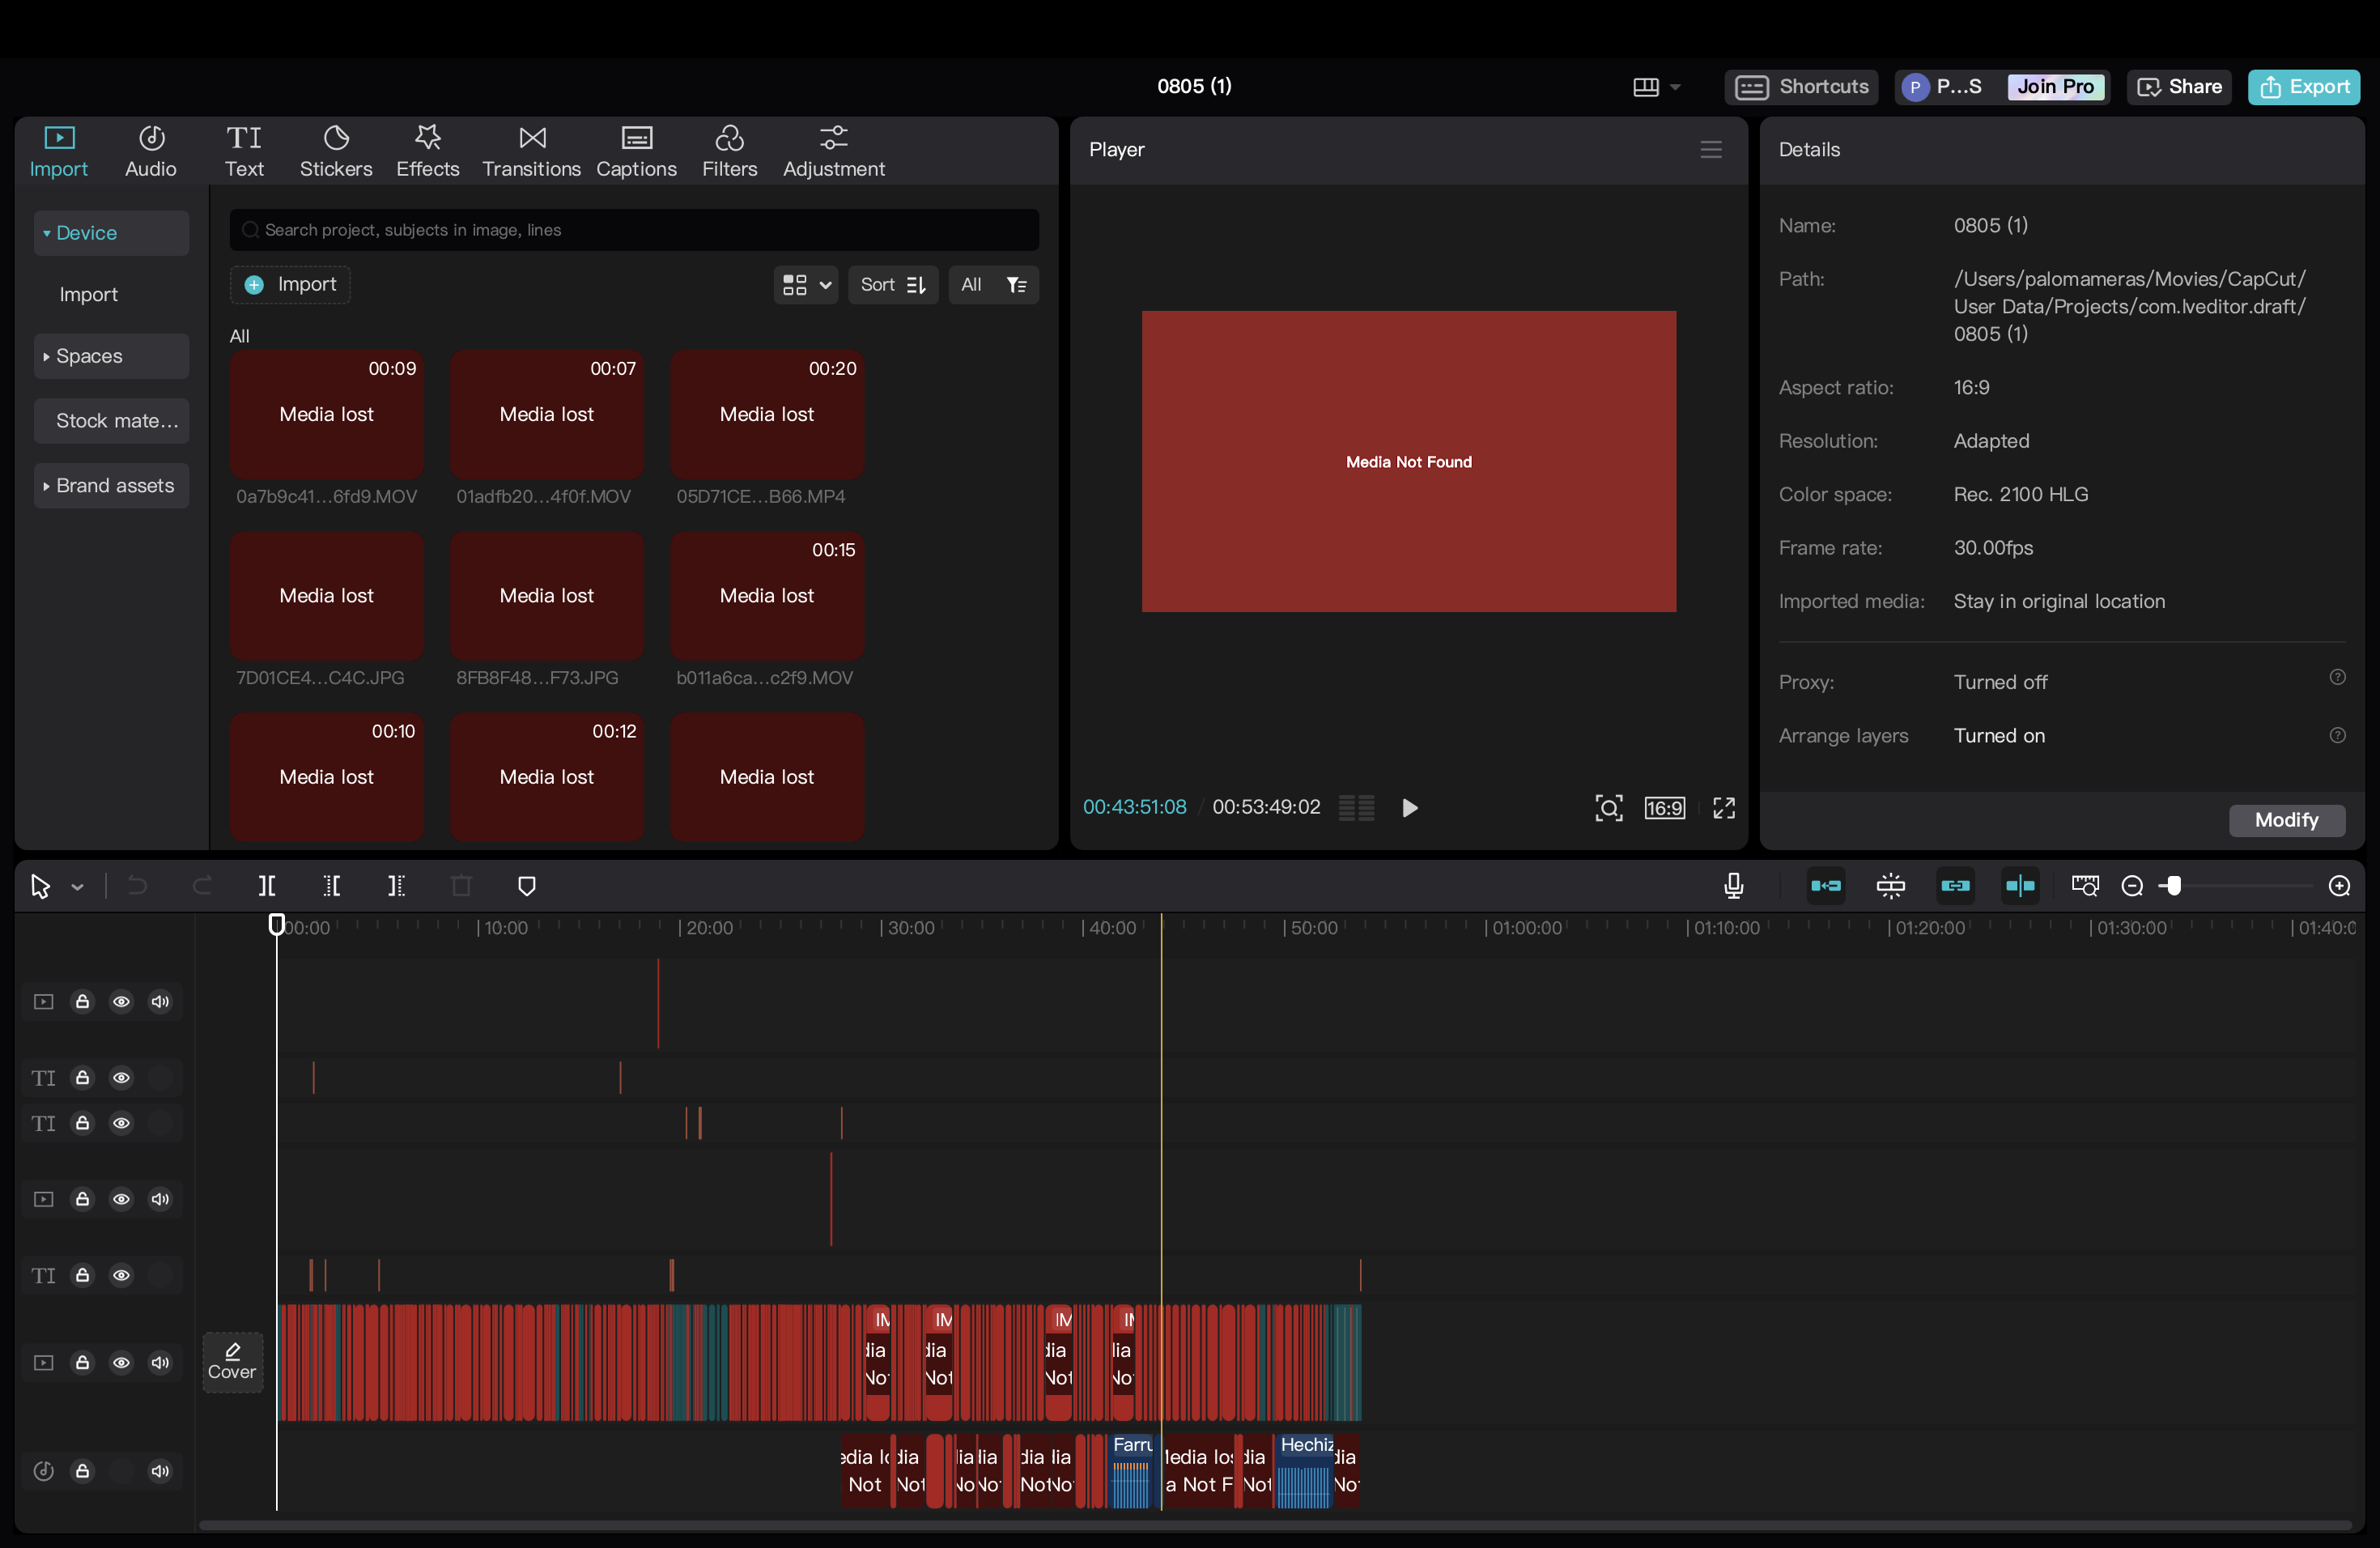Open the Player hamburger menu icon

tap(1710, 150)
